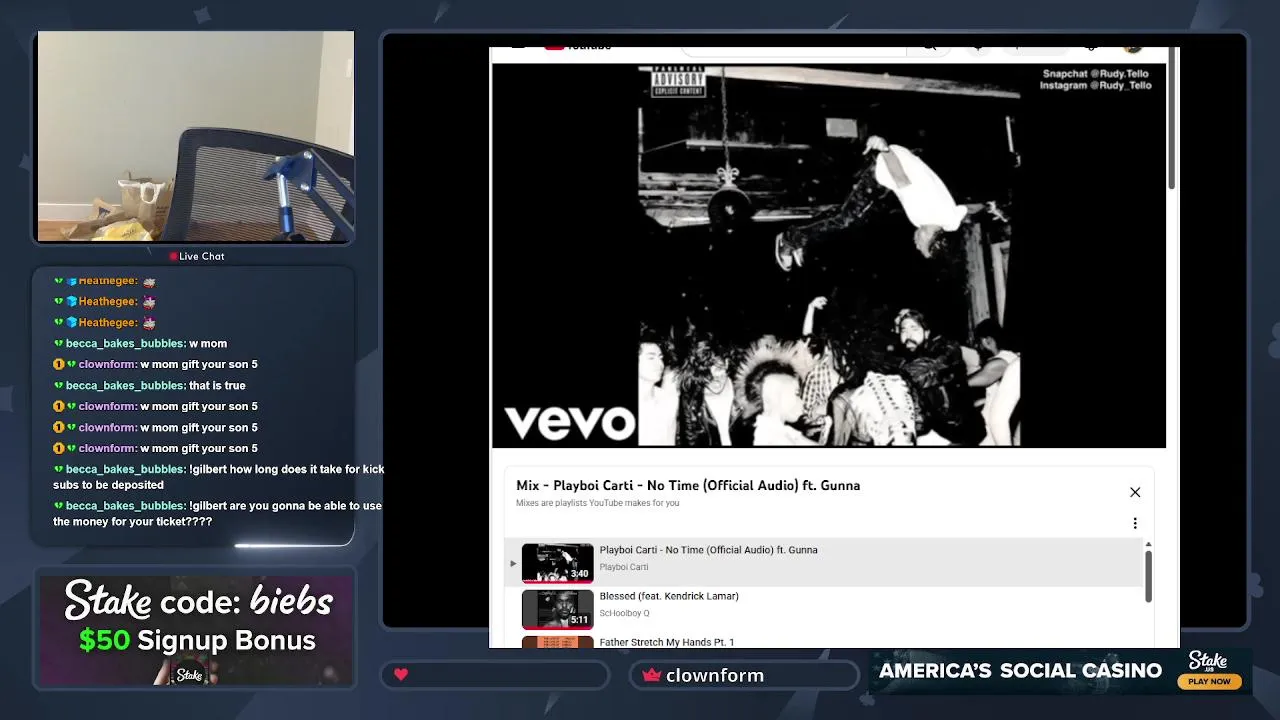The image size is (1280, 720).
Task: Select Playboi Carti - No Time playlist row title
Action: coord(708,550)
